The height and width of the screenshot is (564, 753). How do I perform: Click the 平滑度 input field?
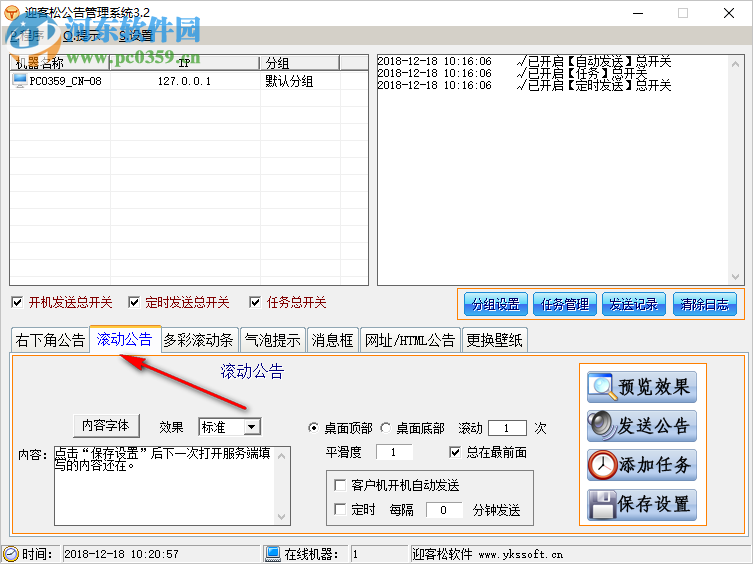394,452
